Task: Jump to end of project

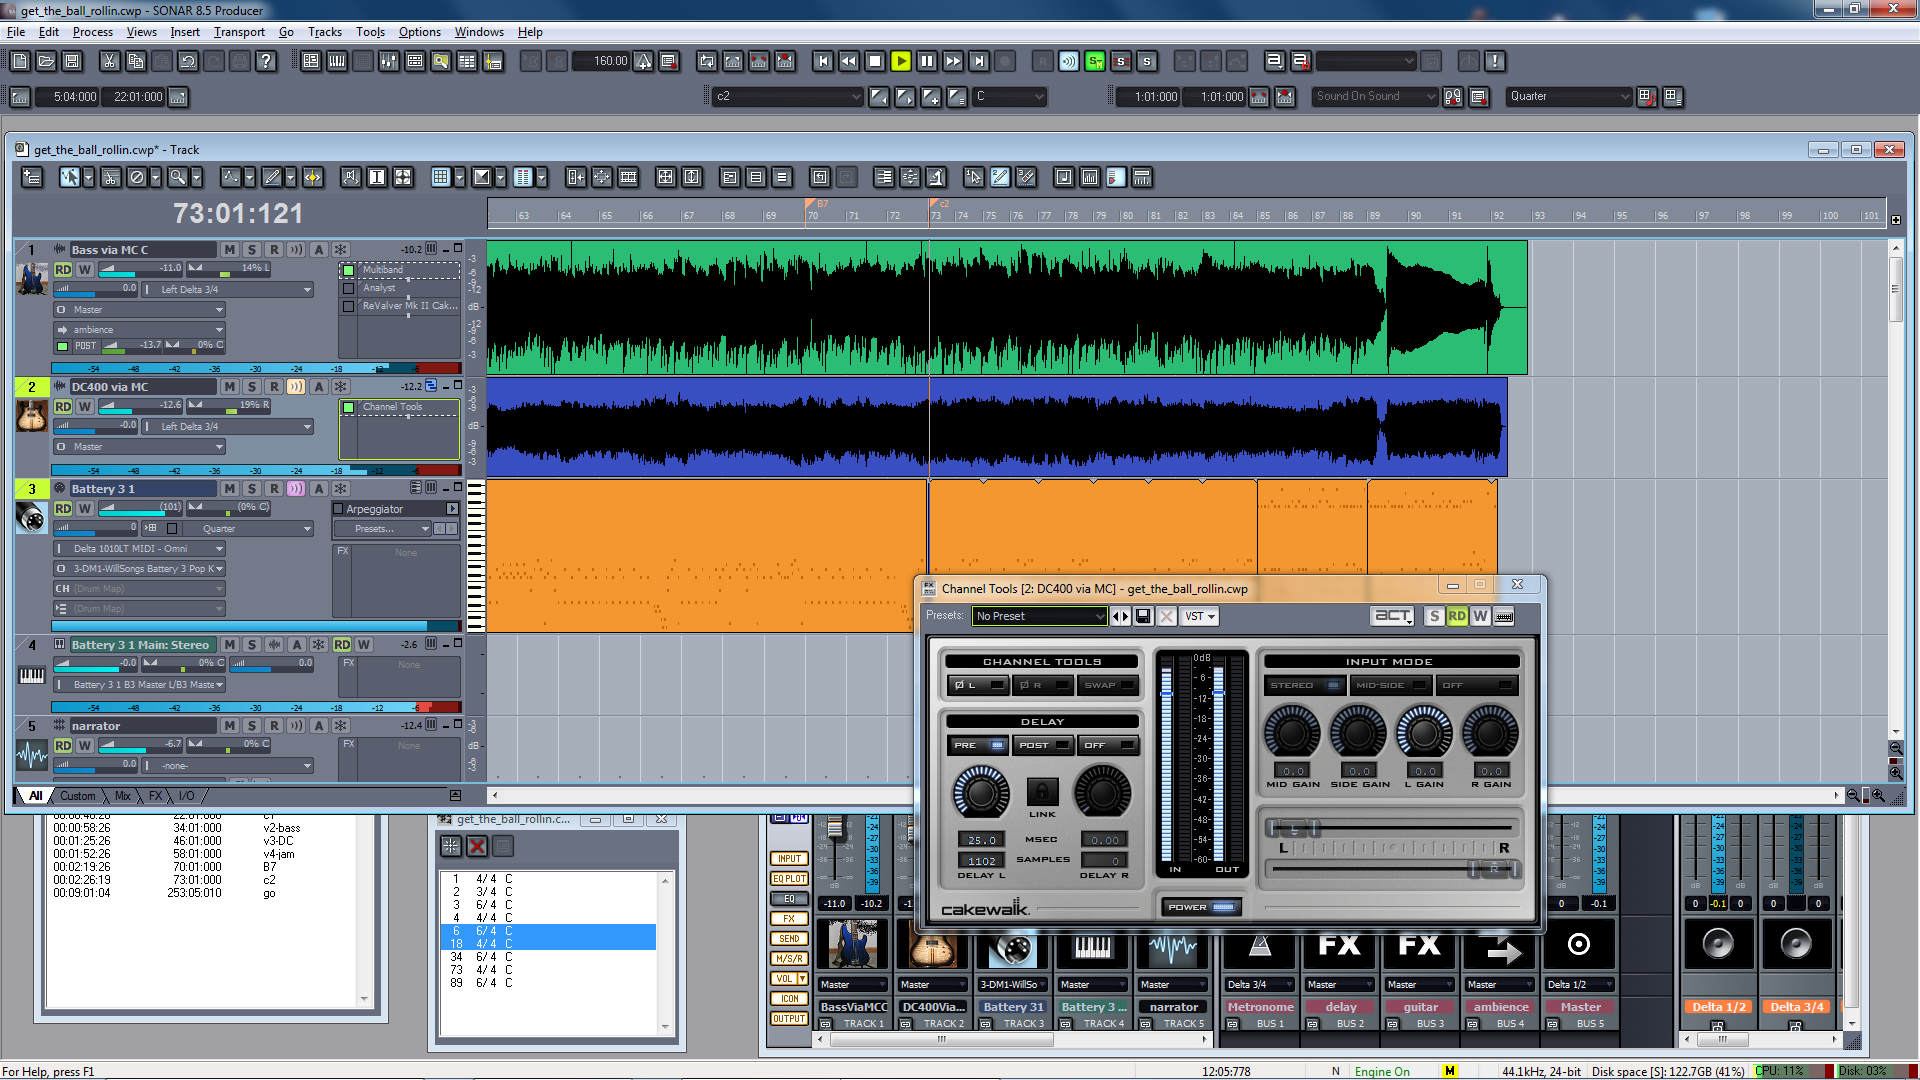Action: point(979,62)
